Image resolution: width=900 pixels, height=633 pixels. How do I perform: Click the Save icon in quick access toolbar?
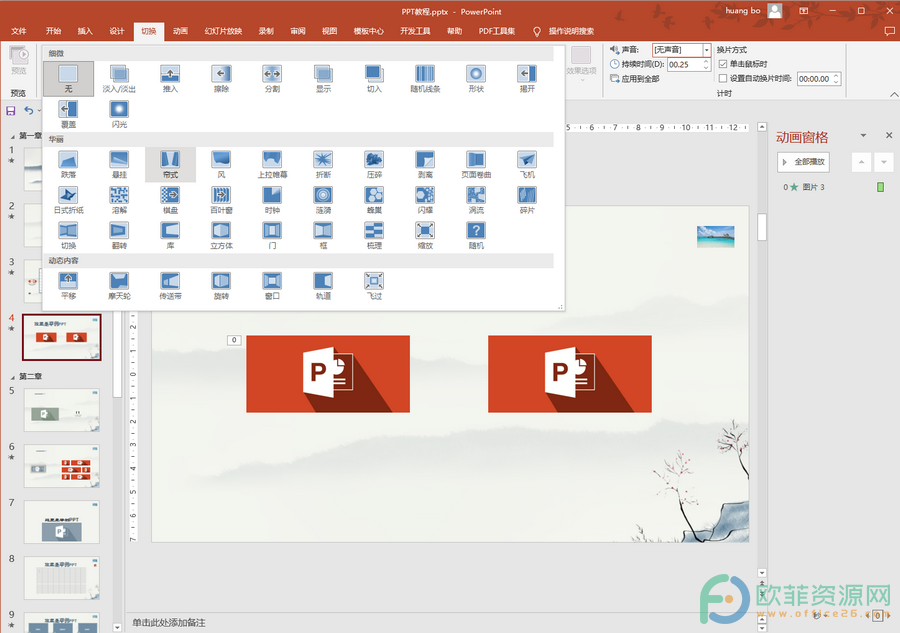tap(11, 111)
